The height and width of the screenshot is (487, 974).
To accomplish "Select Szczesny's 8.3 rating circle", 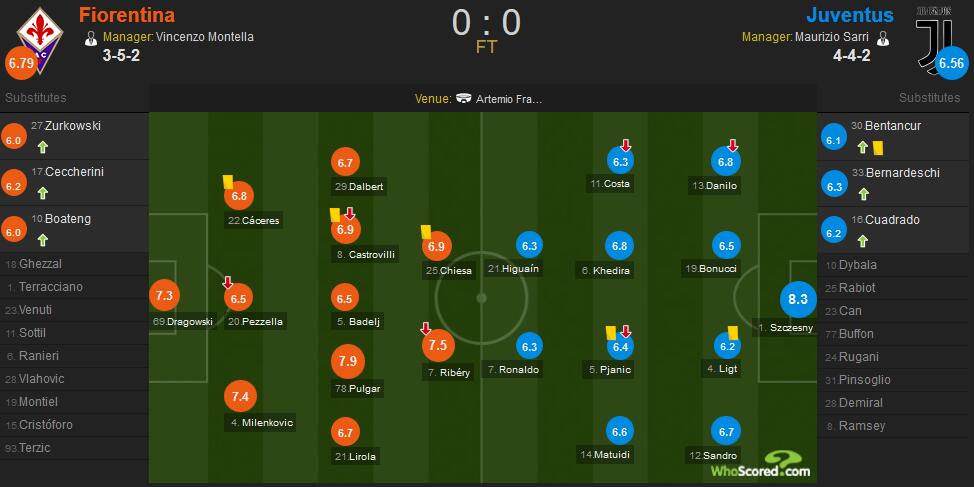I will click(x=798, y=299).
